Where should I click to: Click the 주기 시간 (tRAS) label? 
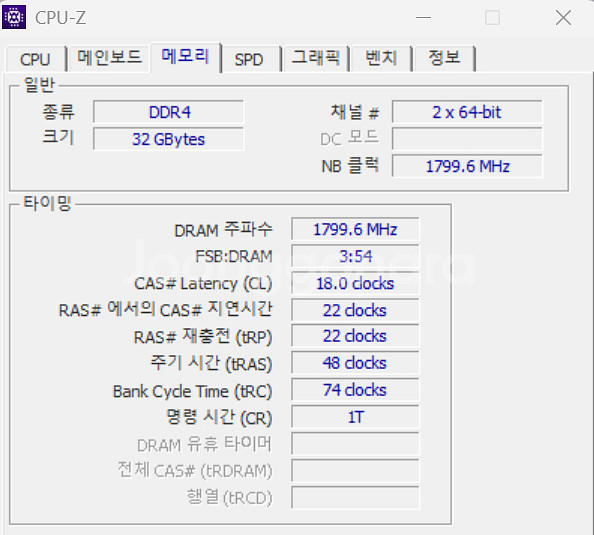tap(211, 363)
